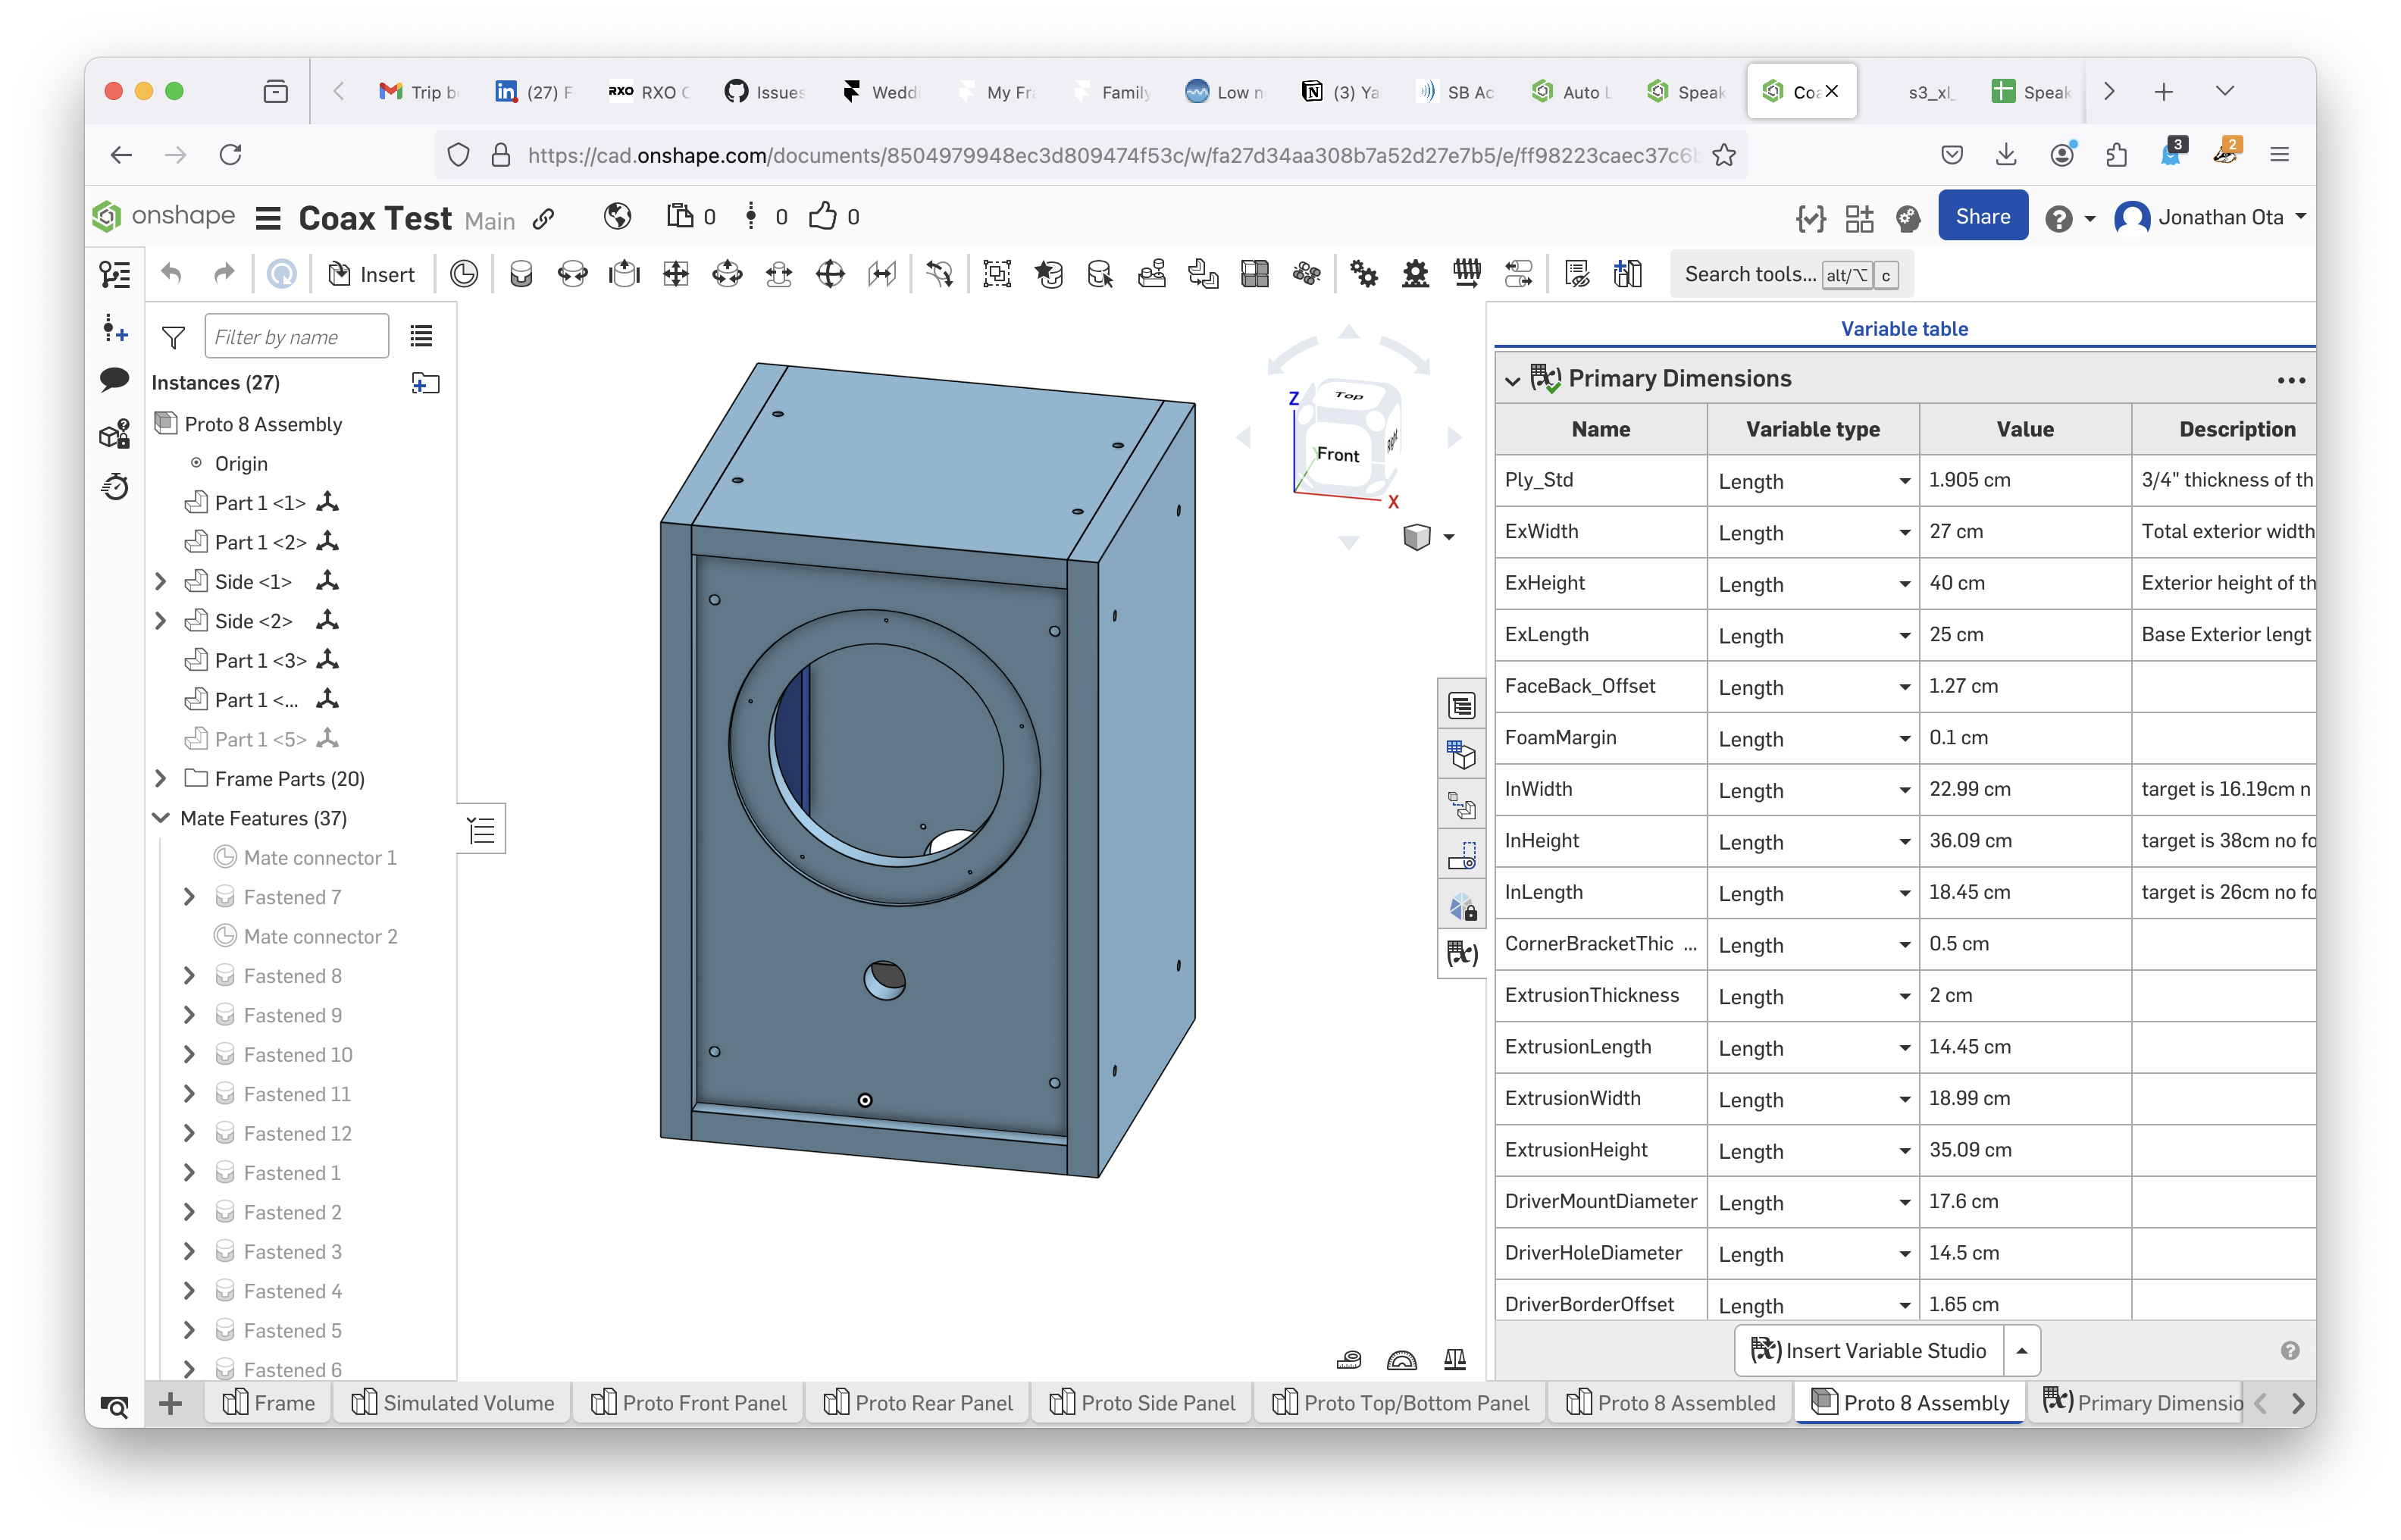Open the Insert parts tool
The image size is (2401, 1540).
tap(371, 274)
